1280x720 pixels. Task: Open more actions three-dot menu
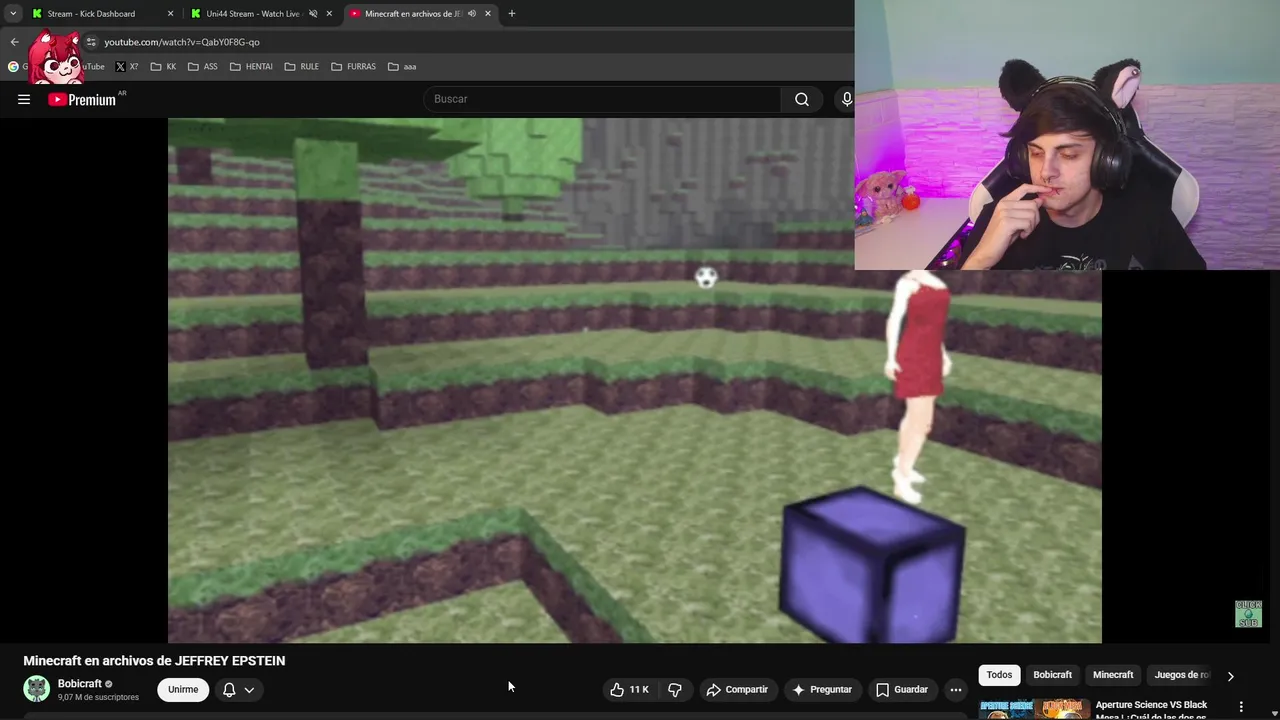tap(956, 689)
